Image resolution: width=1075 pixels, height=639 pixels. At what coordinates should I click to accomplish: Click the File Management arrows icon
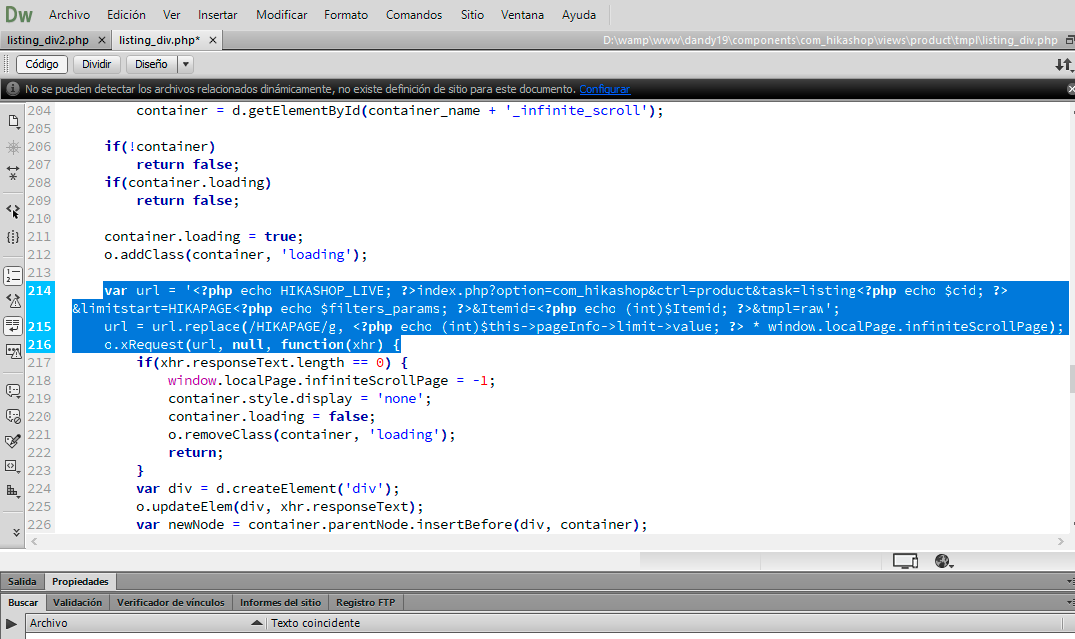pyautogui.click(x=1063, y=64)
